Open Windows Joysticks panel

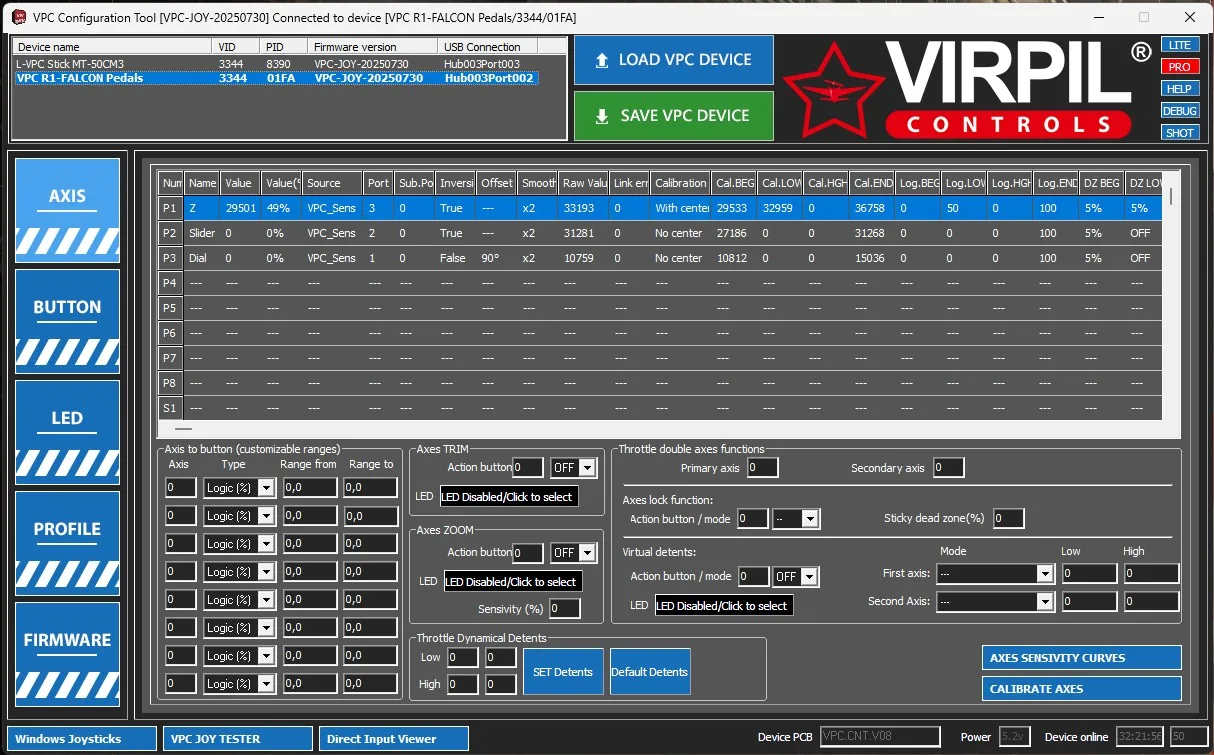pyautogui.click(x=82, y=739)
